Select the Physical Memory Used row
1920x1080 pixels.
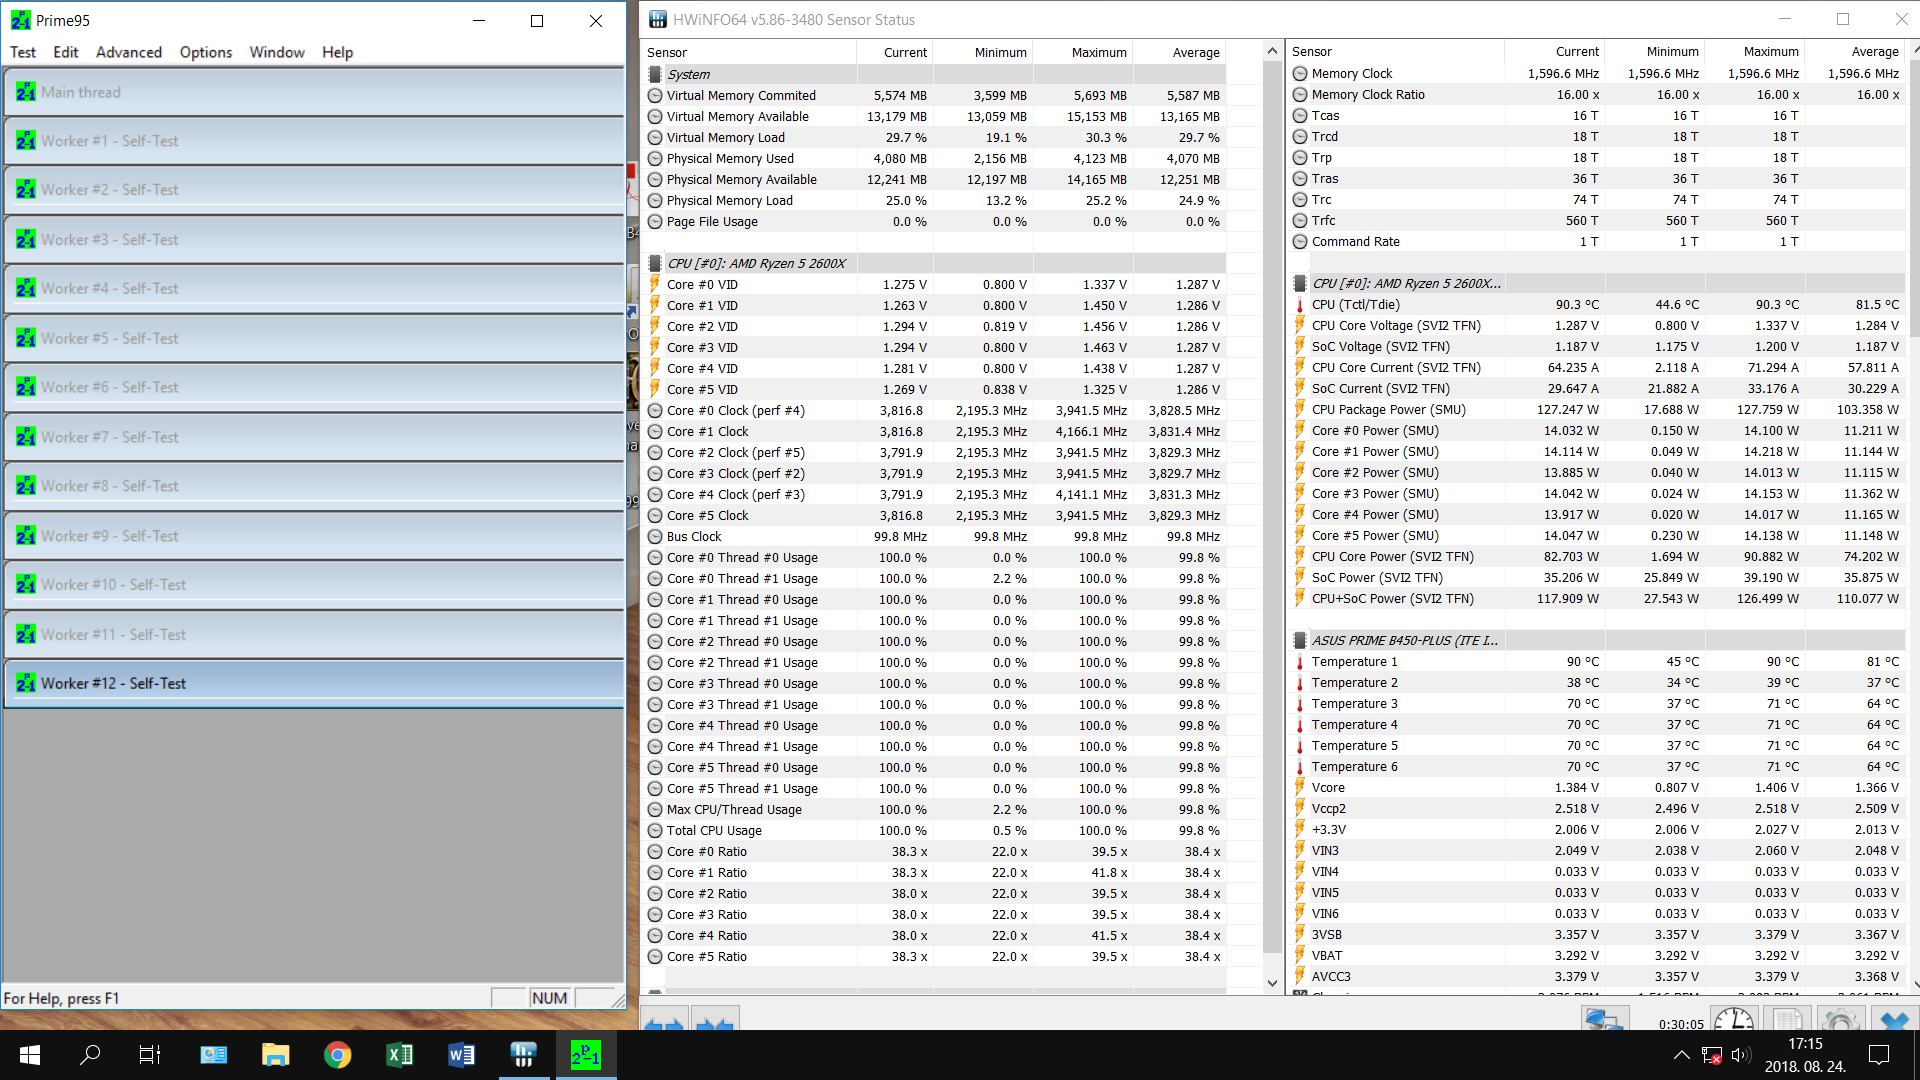point(935,159)
